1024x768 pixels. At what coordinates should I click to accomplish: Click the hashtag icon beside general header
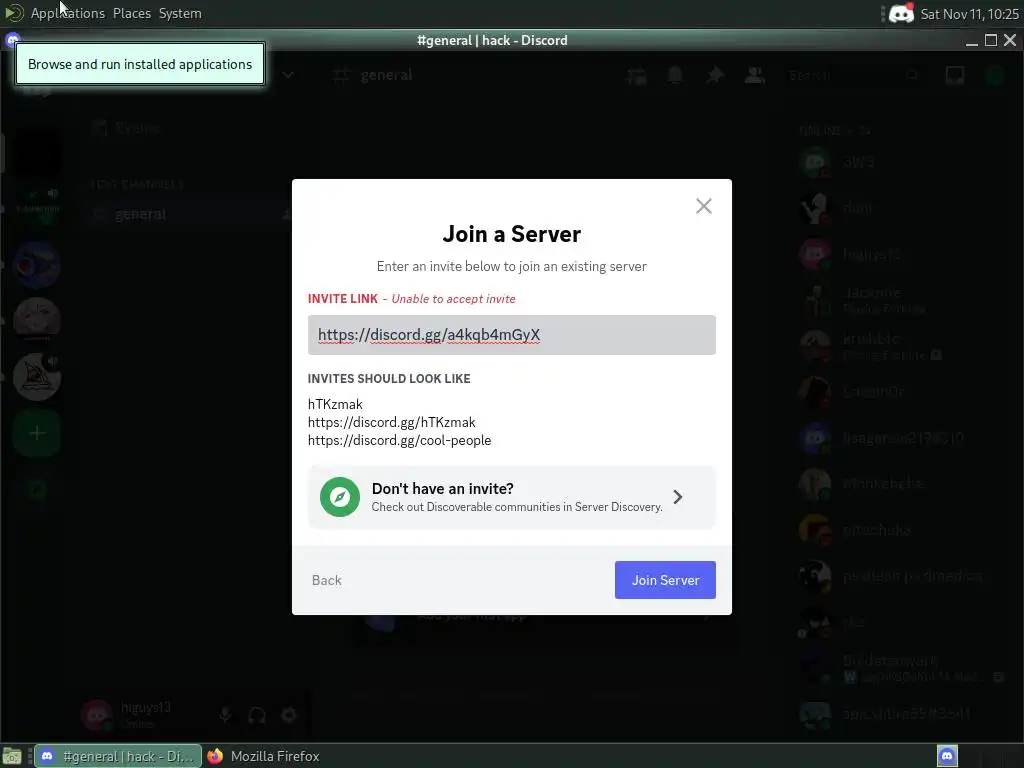tap(342, 75)
